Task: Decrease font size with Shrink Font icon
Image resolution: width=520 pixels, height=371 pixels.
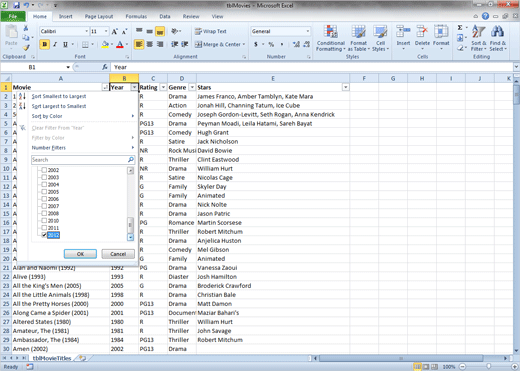Action: [x=124, y=31]
